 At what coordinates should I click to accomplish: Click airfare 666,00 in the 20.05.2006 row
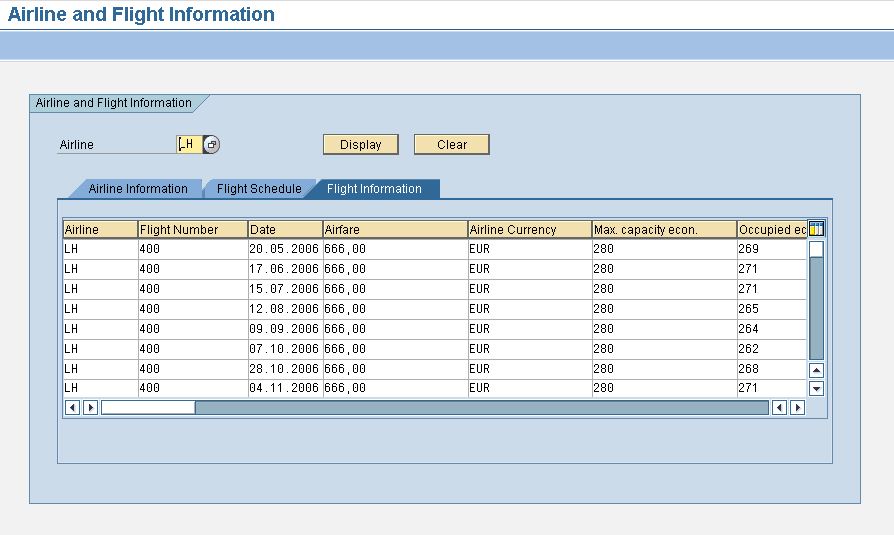[395, 249]
